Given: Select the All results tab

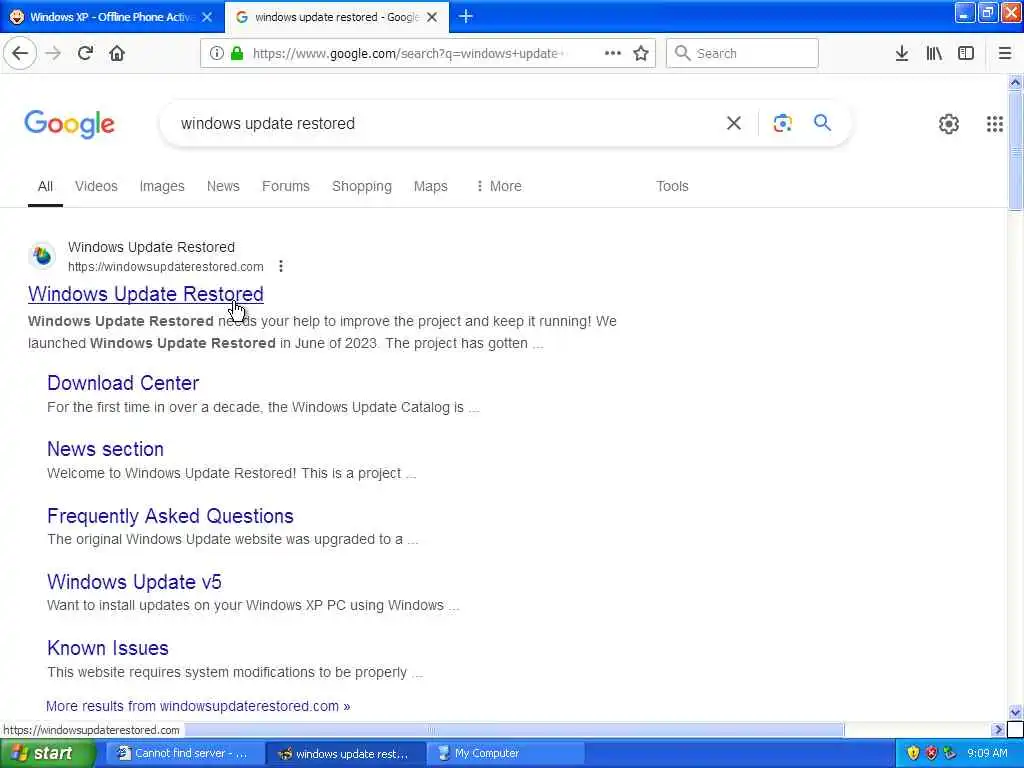Looking at the screenshot, I should (x=45, y=186).
